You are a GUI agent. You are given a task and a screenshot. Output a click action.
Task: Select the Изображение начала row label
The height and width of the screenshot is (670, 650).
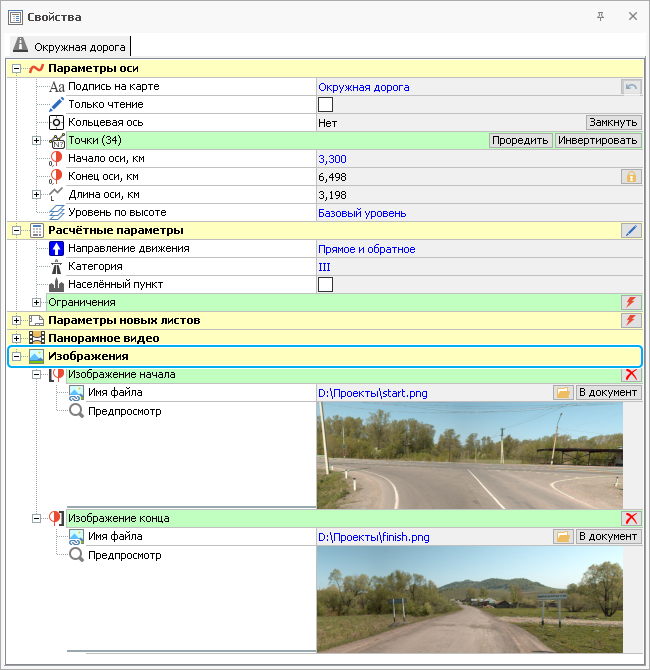click(x=122, y=374)
